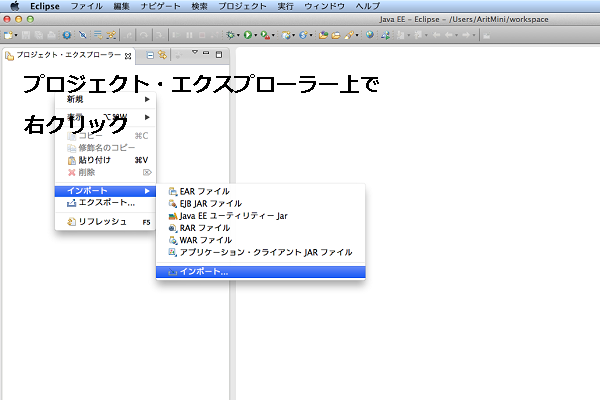Select the Project Explorer tab
Image resolution: width=600 pixels, height=400 pixels.
pos(68,55)
